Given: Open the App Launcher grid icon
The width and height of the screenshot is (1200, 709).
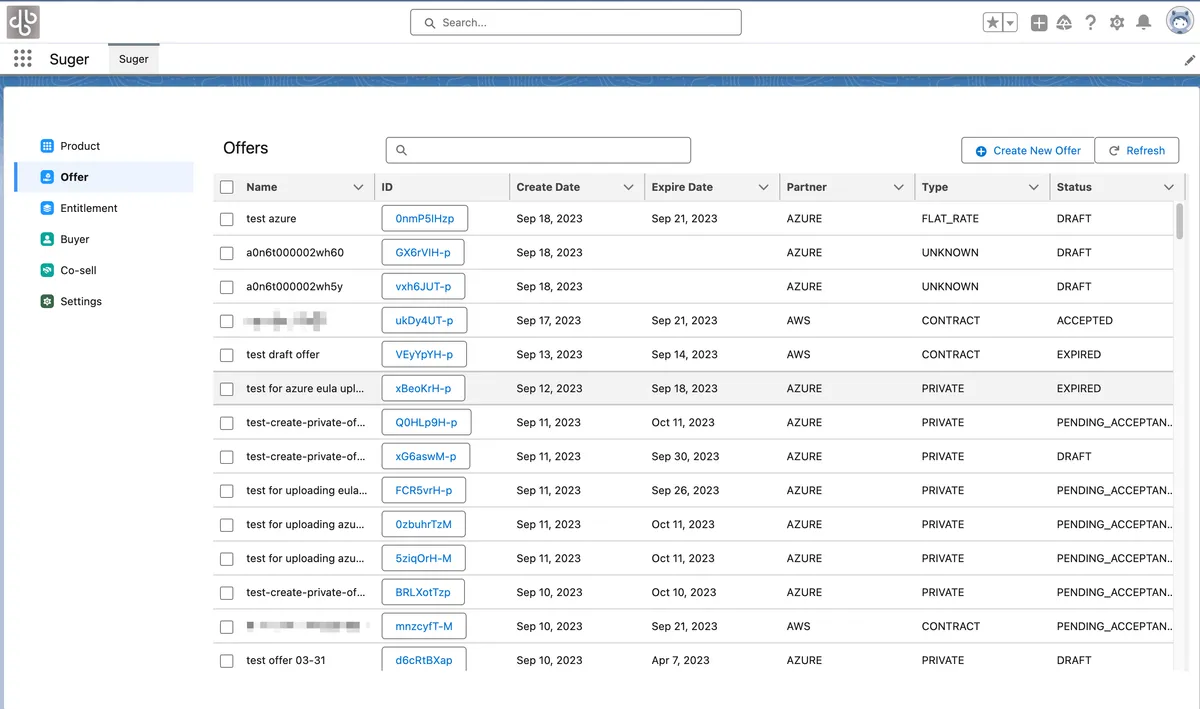Looking at the screenshot, I should click(23, 59).
